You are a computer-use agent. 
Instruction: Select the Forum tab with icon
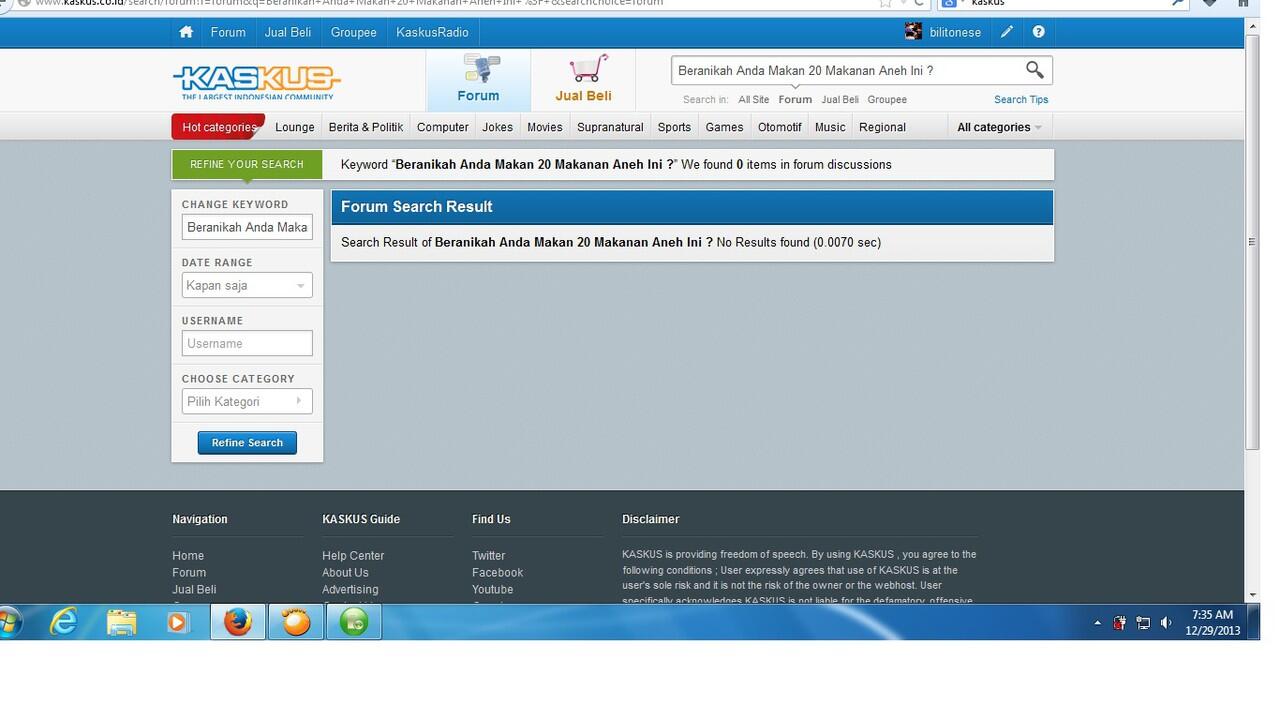click(478, 80)
